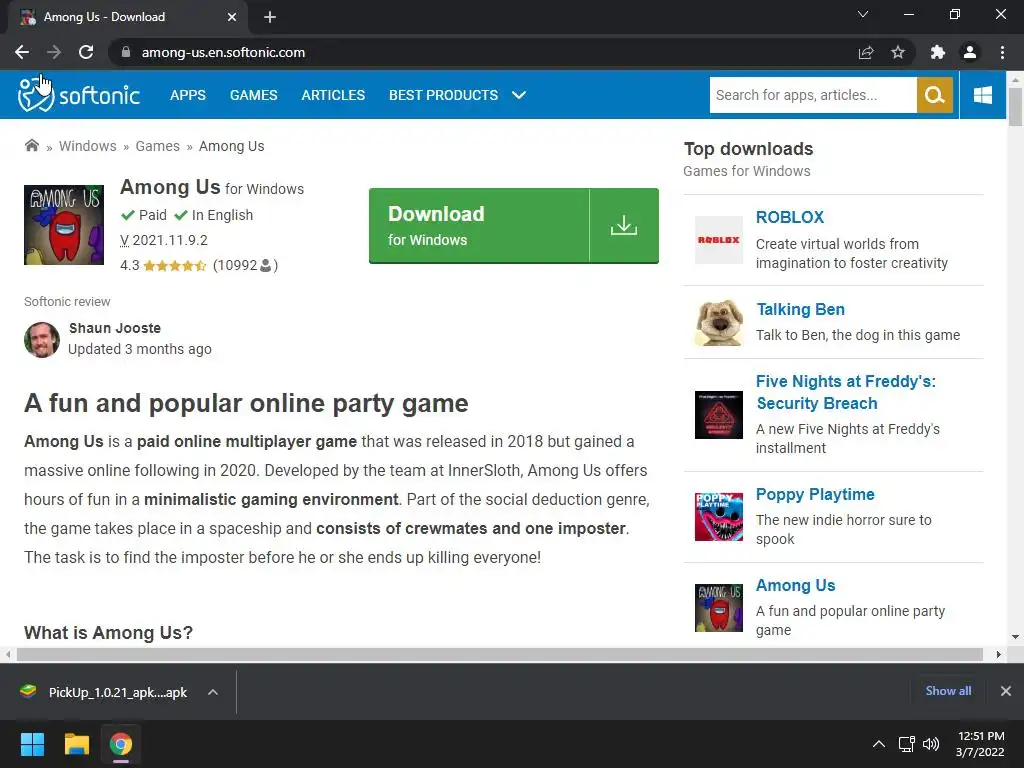This screenshot has width=1024, height=768.
Task: Open the Among Us link in Top downloads
Action: pyautogui.click(x=795, y=585)
